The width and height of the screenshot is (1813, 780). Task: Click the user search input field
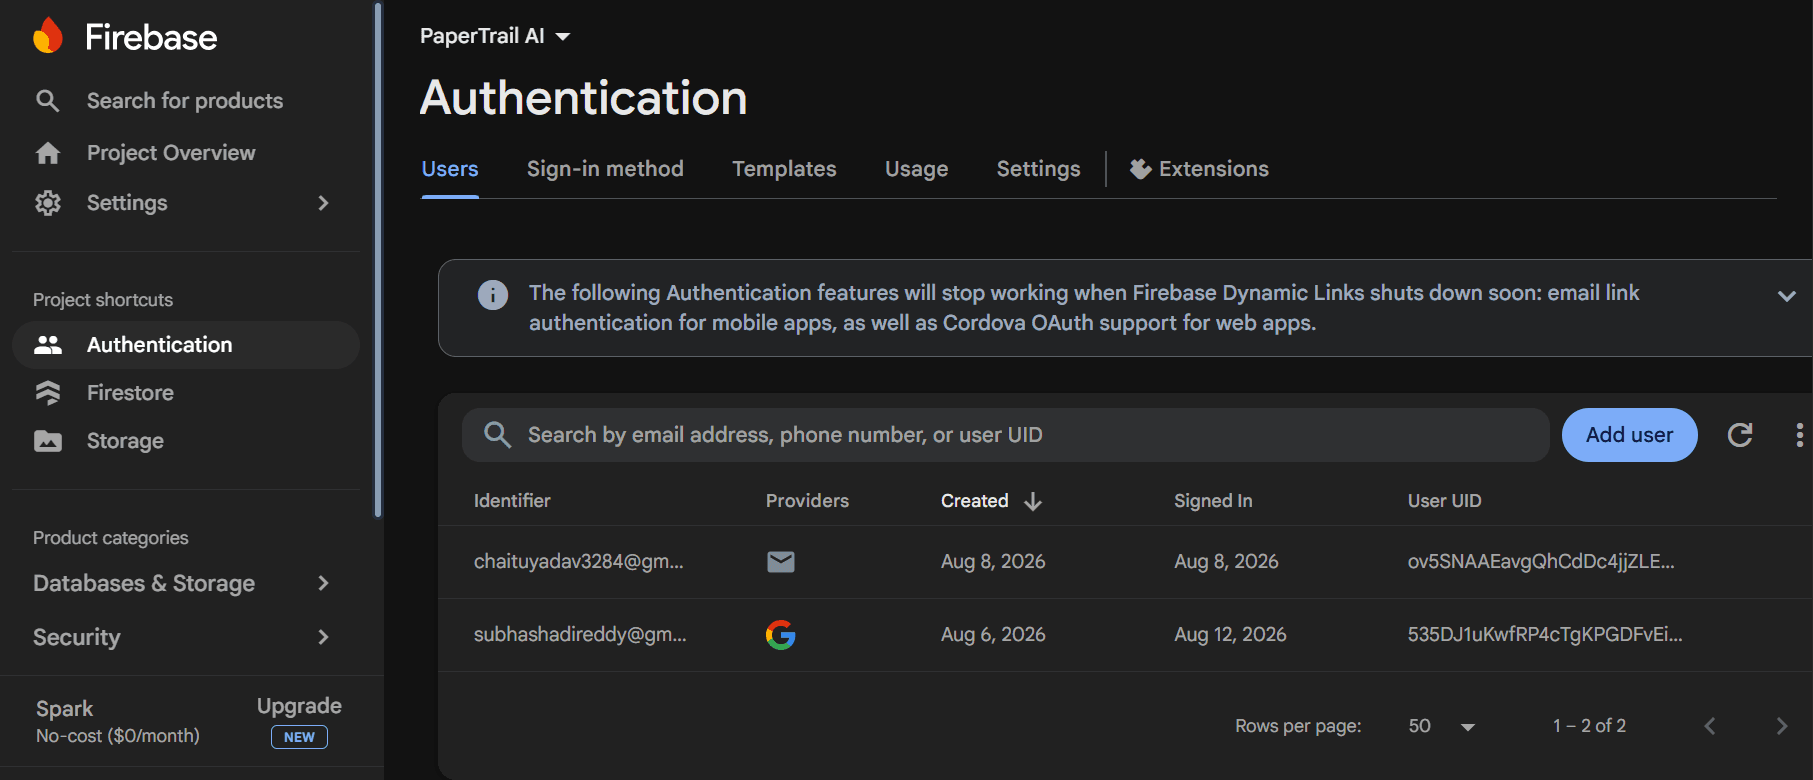(x=1005, y=435)
